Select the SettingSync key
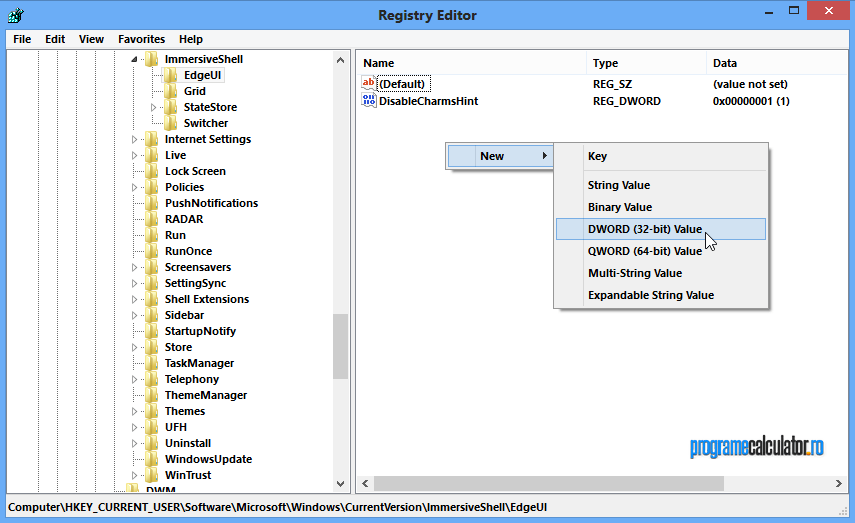Viewport: 855px width, 523px height. pos(195,283)
